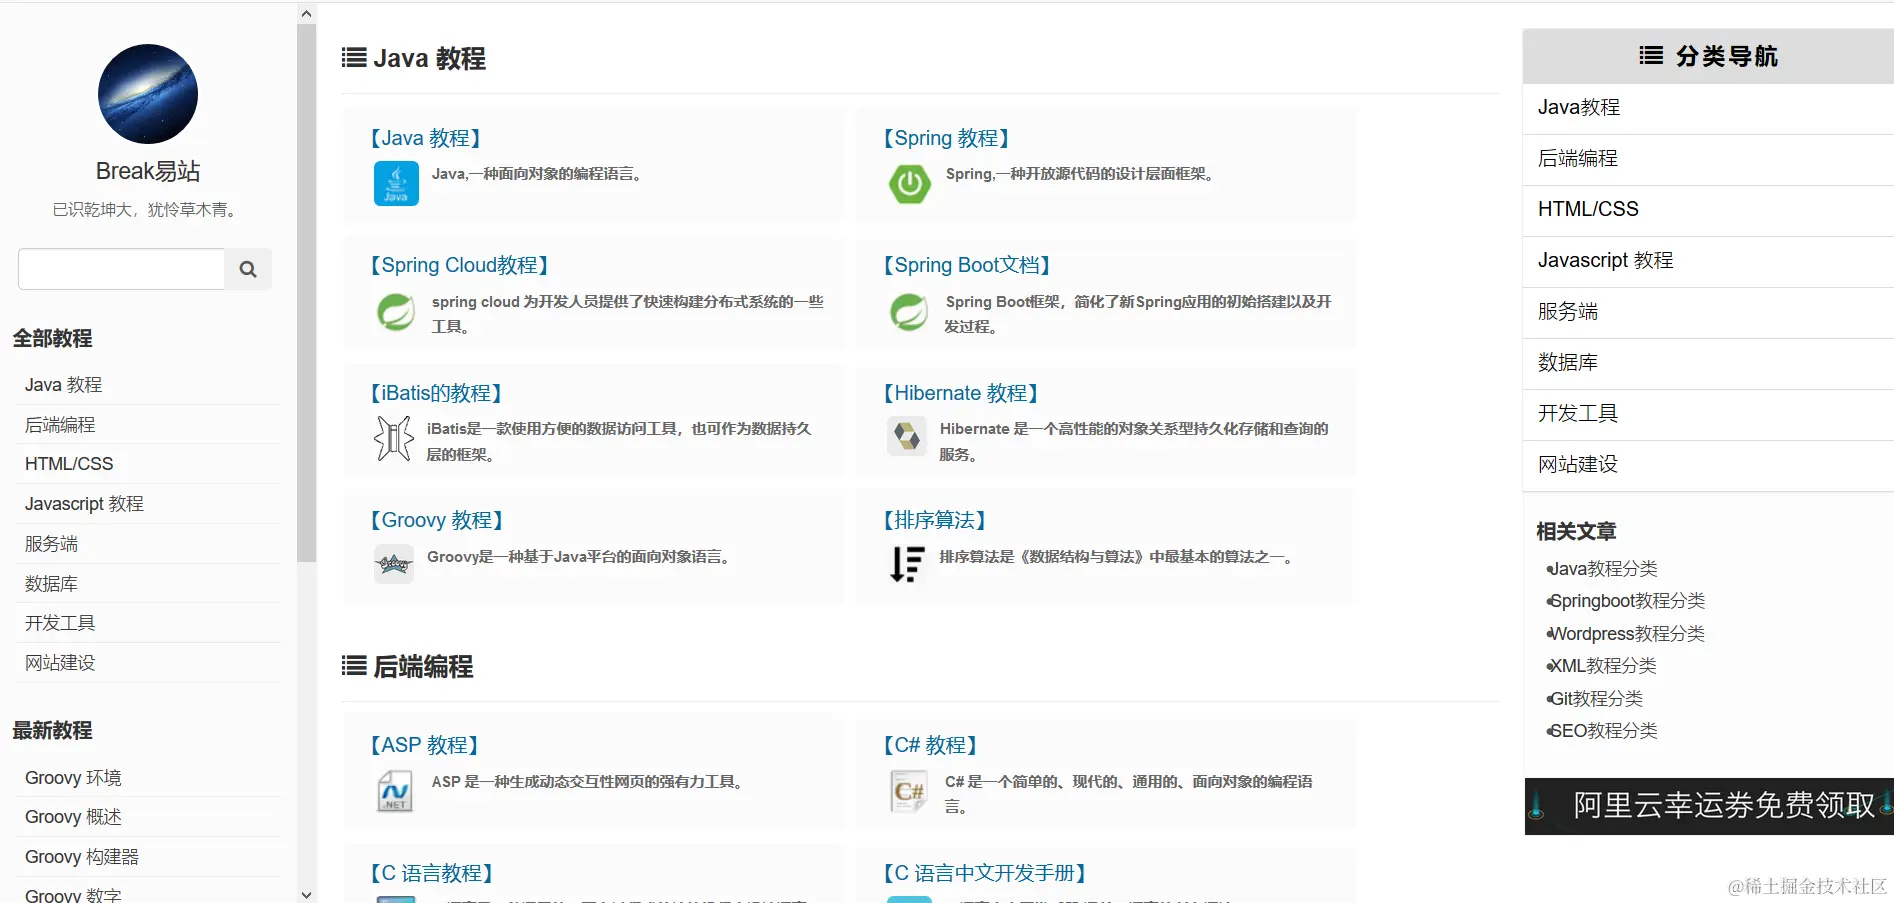Click the C# tutorial icon
This screenshot has height=903, width=1894.
tap(908, 791)
